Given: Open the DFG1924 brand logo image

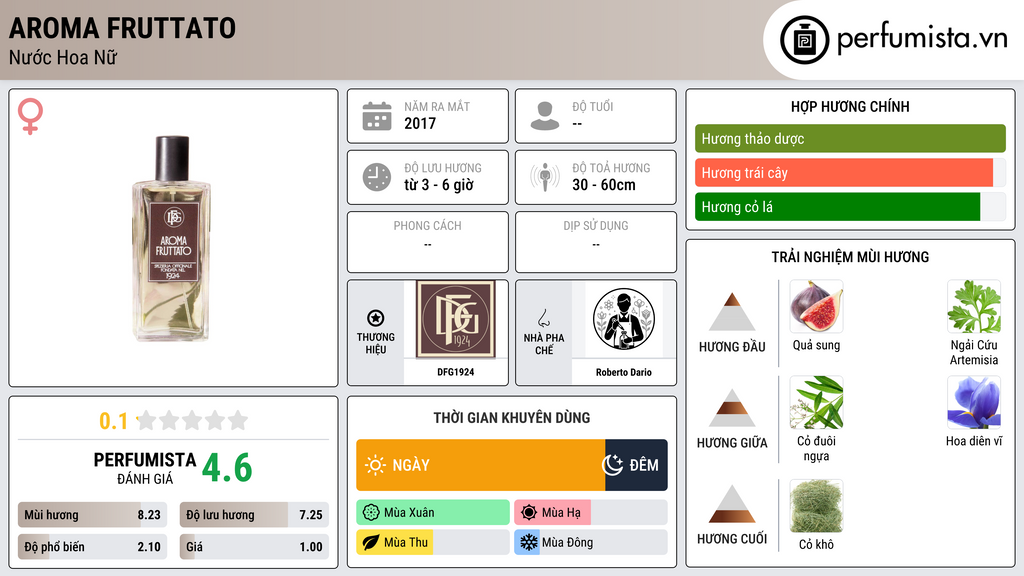Looking at the screenshot, I should pyautogui.click(x=456, y=319).
